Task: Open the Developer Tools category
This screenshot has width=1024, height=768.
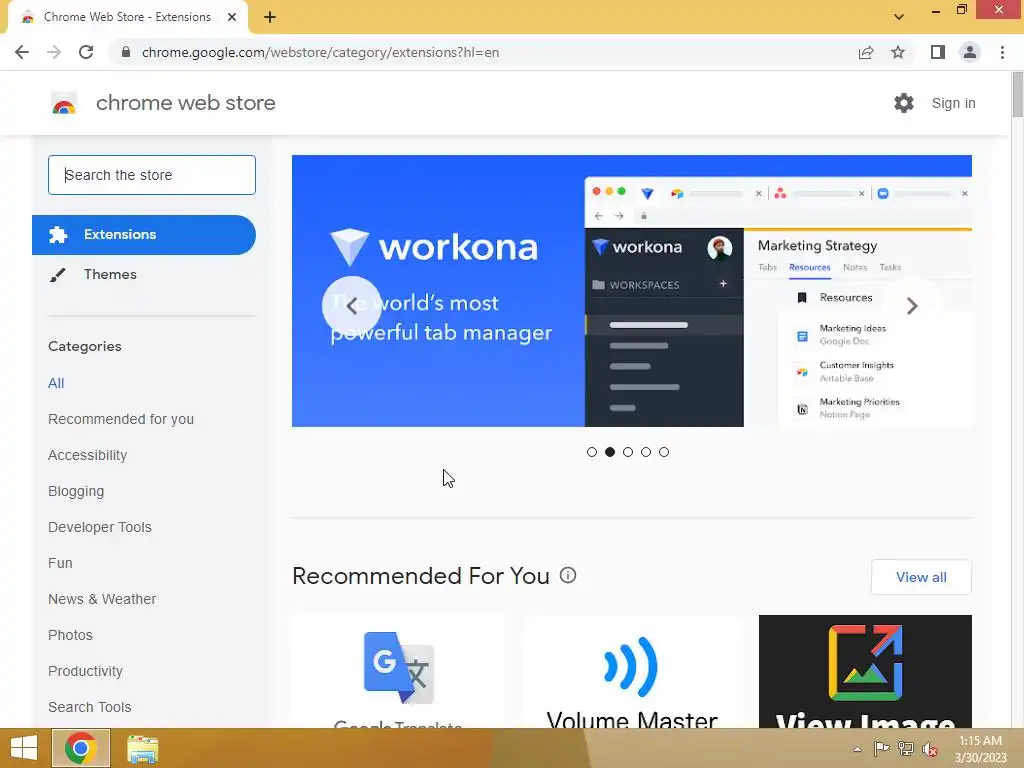Action: [100, 527]
